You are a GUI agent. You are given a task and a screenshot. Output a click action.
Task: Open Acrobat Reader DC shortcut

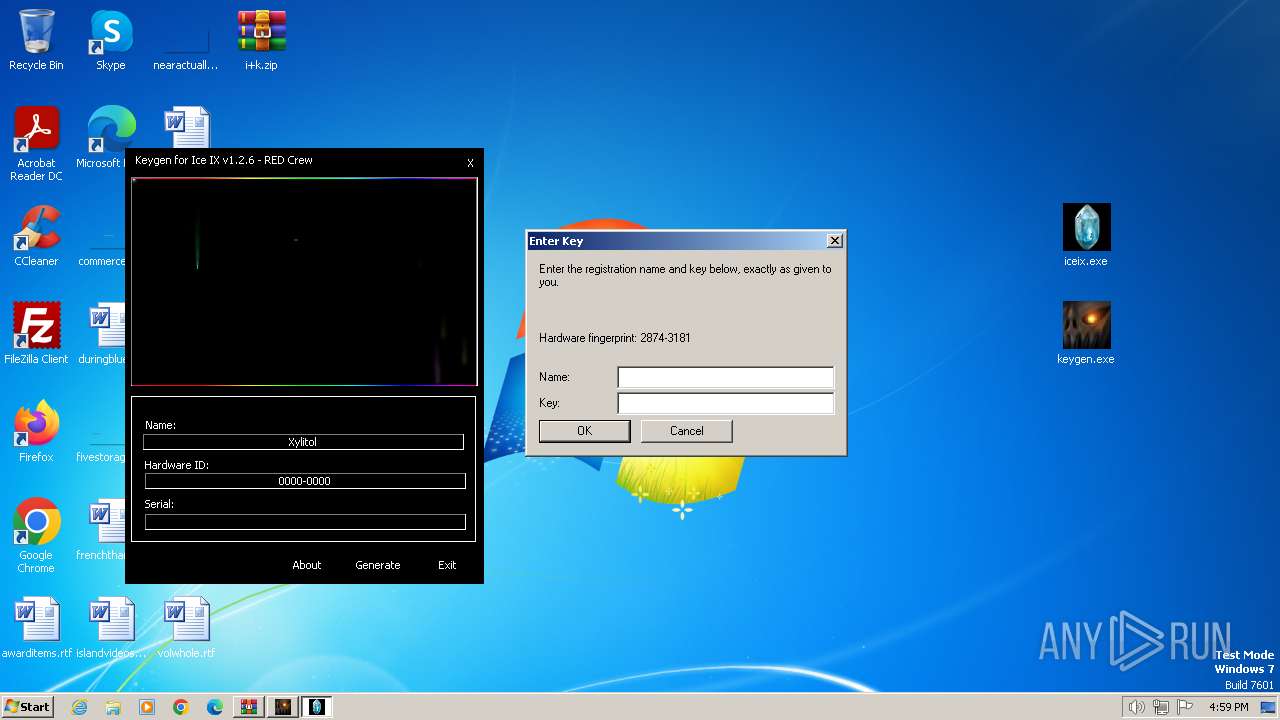click(x=36, y=144)
